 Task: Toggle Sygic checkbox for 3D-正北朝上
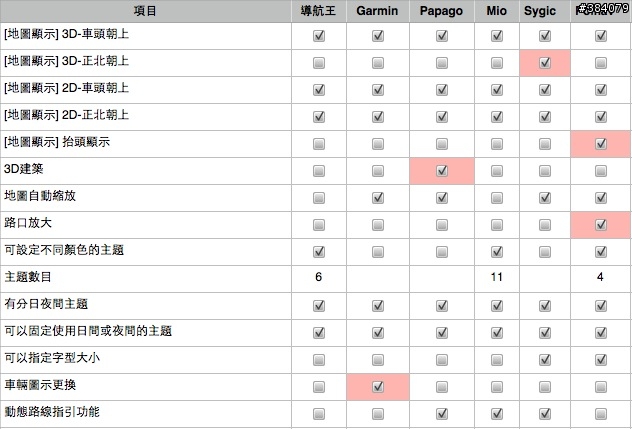545,62
